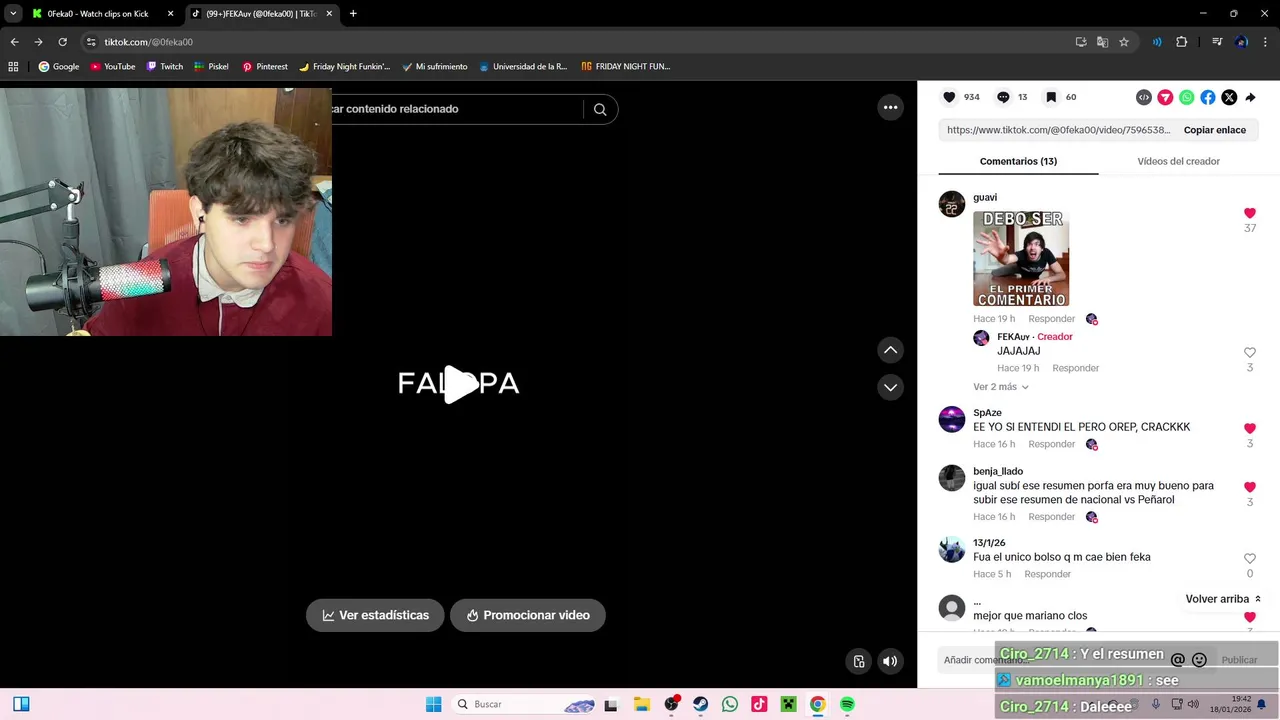Click the auto-scroll icon beside the volume button
The height and width of the screenshot is (720, 1280).
pyautogui.click(x=858, y=661)
